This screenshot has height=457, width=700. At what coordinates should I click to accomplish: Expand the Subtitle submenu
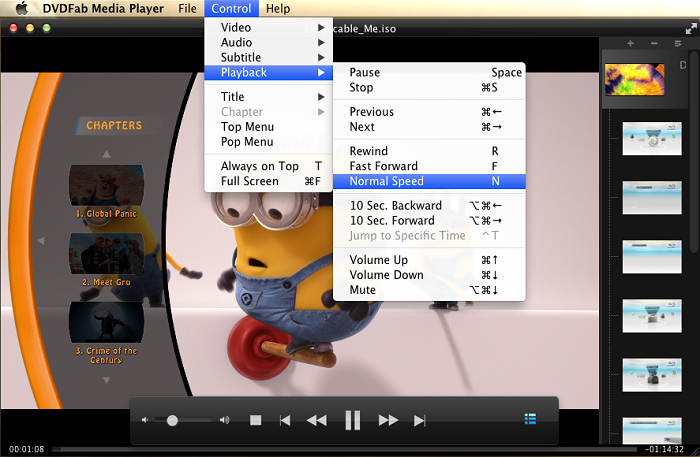pyautogui.click(x=269, y=57)
